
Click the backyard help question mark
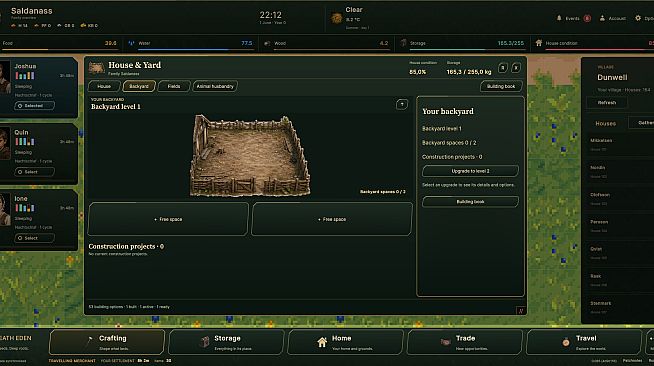[x=402, y=104]
